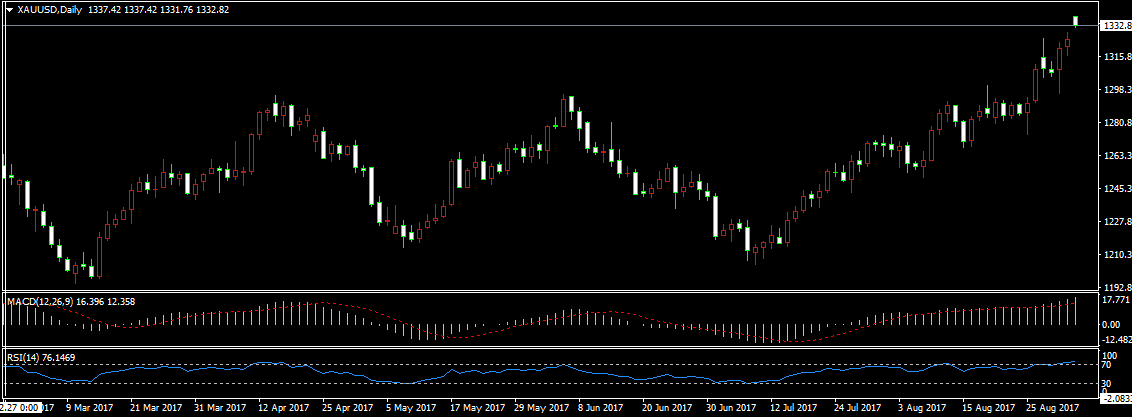Click the 9 Mar 2017 date label
This screenshot has height=417, width=1132.
pyautogui.click(x=90, y=408)
